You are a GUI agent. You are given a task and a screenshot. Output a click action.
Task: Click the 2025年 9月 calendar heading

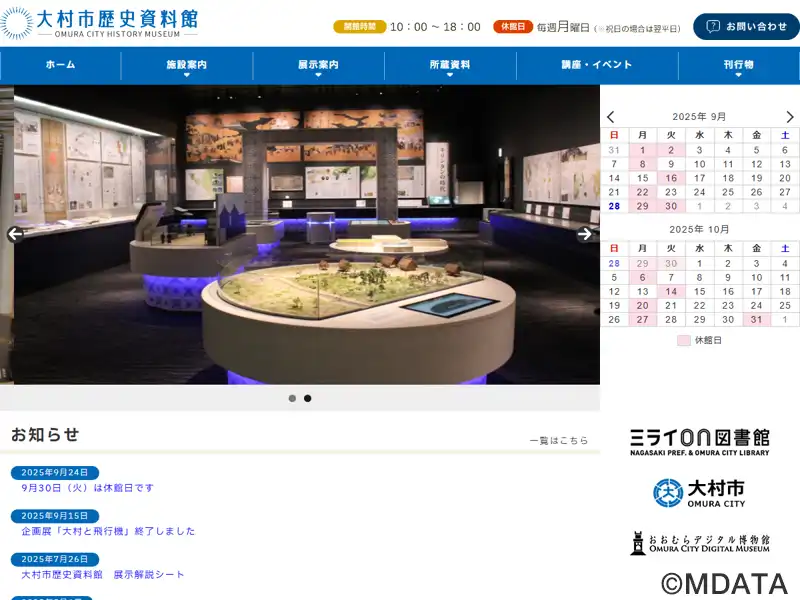(699, 117)
